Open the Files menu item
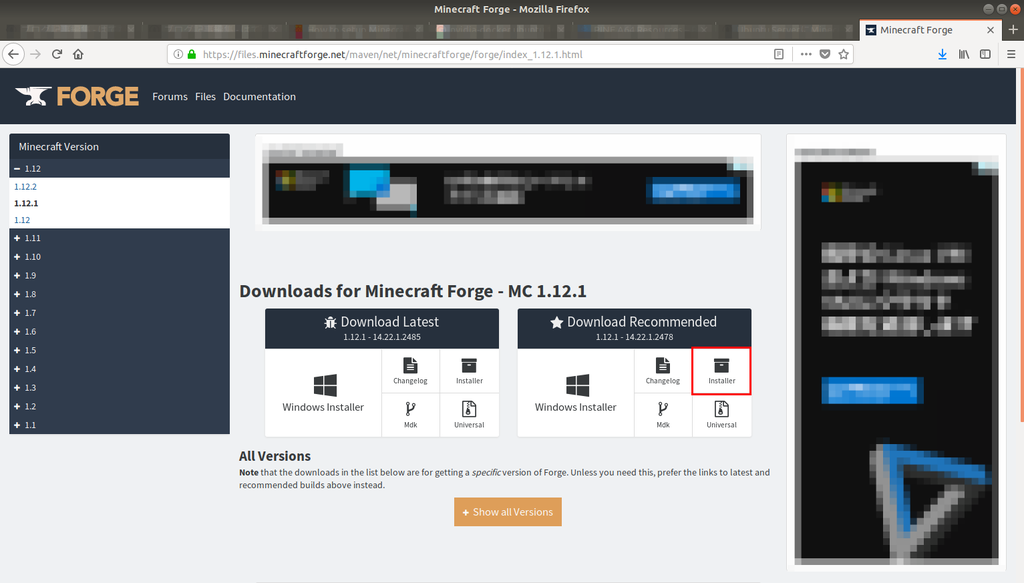This screenshot has height=583, width=1024. tap(205, 97)
